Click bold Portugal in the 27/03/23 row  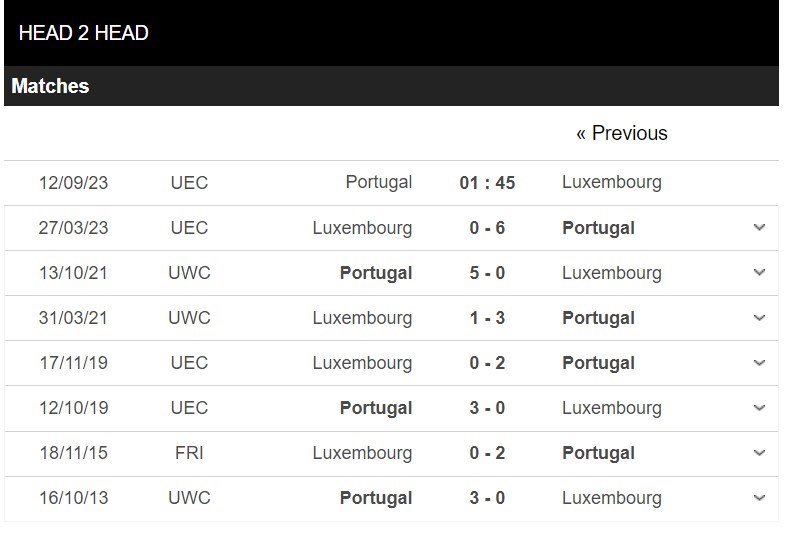point(598,228)
